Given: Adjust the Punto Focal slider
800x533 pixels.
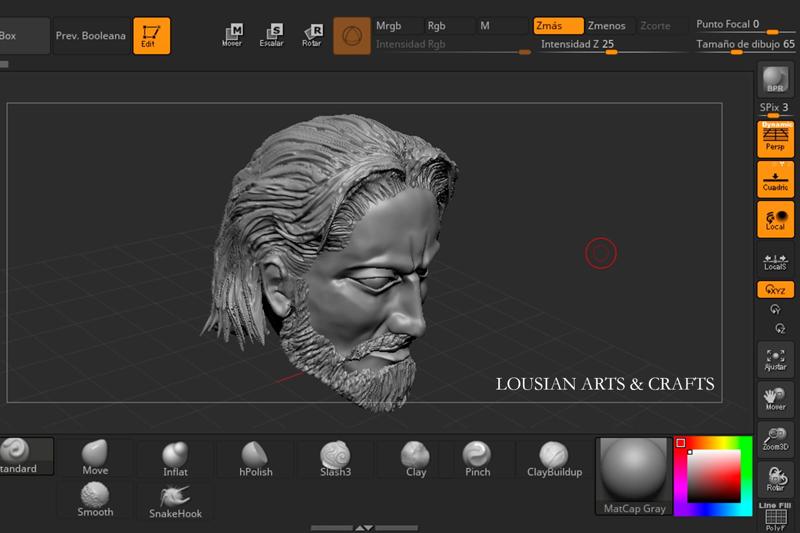Looking at the screenshot, I should 745,26.
